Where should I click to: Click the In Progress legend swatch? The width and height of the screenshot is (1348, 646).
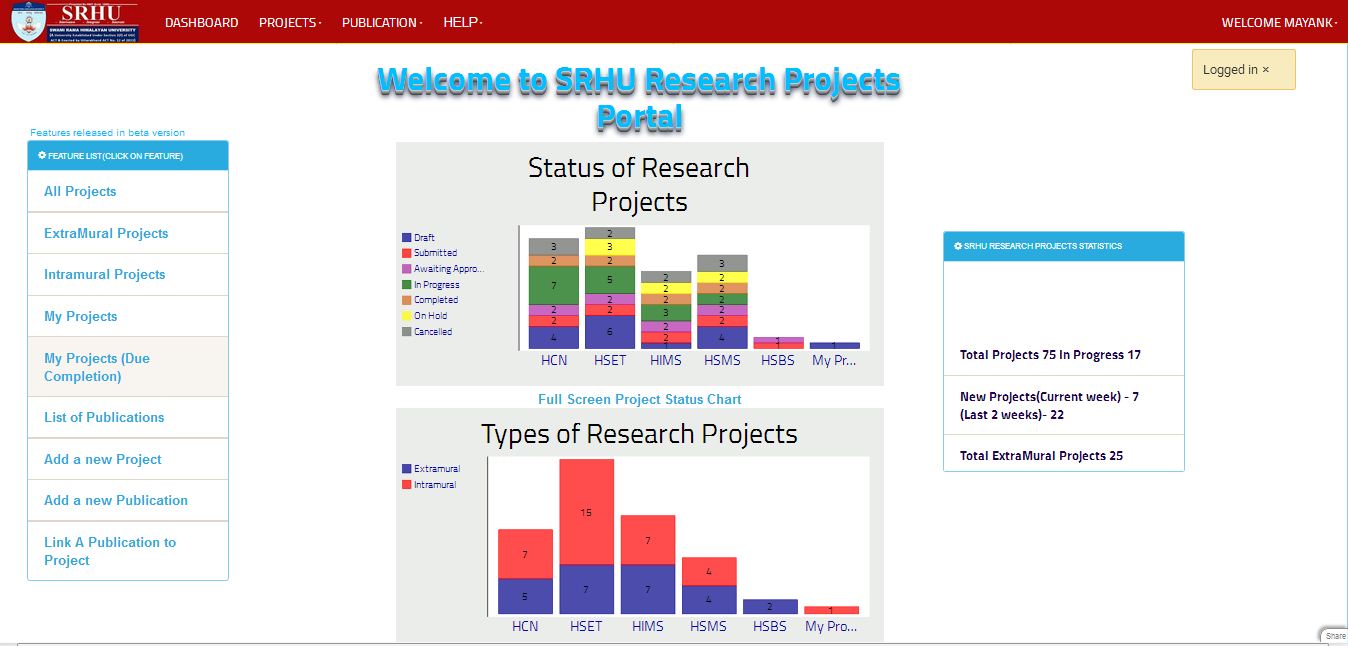pyautogui.click(x=406, y=285)
